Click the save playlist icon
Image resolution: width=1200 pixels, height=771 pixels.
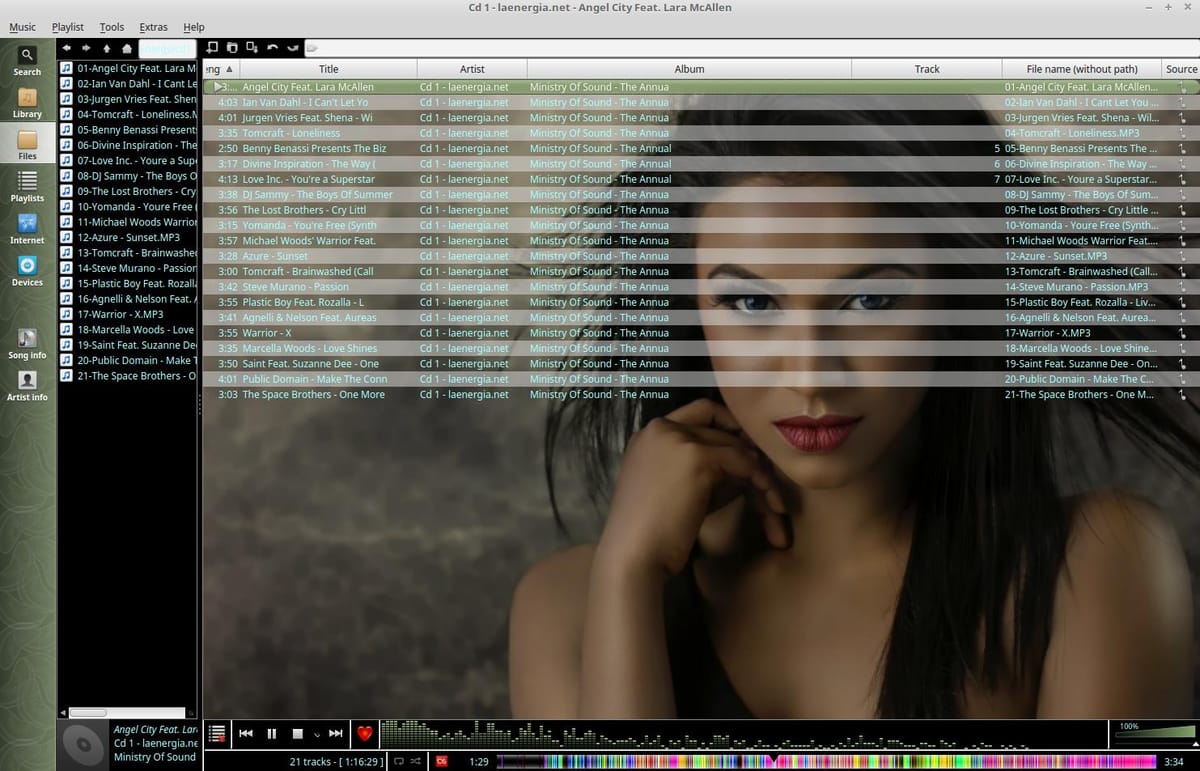click(252, 47)
